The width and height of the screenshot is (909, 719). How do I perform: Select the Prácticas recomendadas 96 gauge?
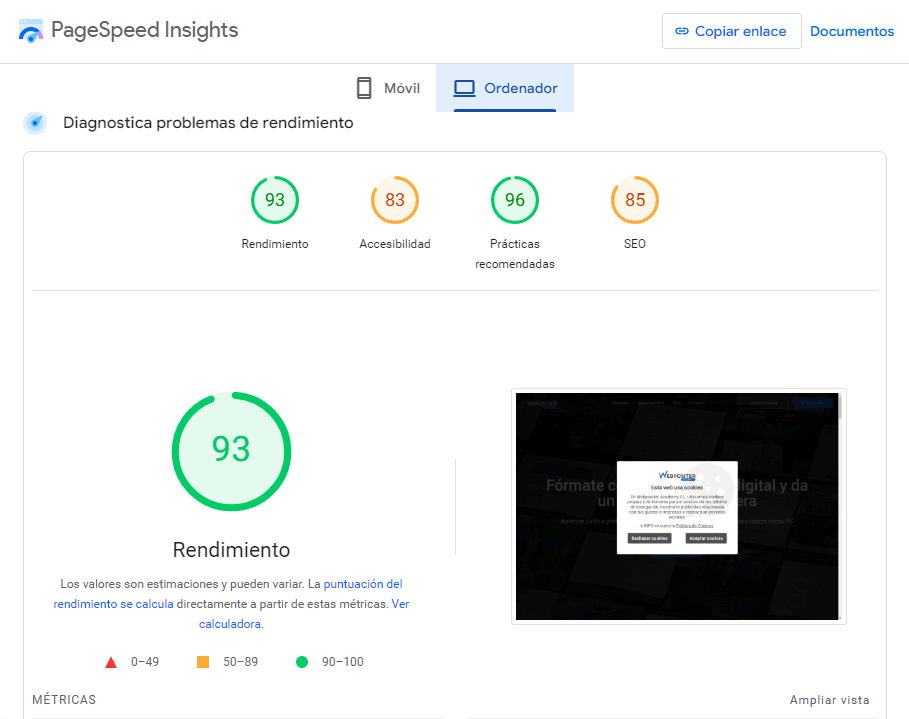pos(515,200)
